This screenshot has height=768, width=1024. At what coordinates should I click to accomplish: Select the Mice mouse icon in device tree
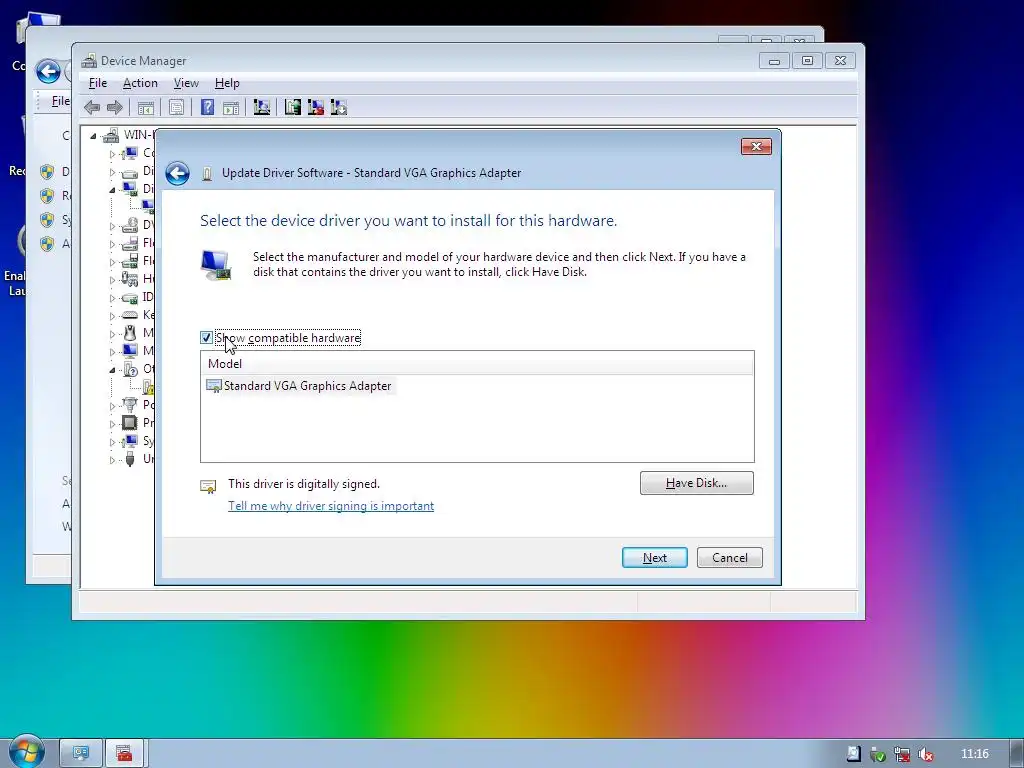click(130, 332)
